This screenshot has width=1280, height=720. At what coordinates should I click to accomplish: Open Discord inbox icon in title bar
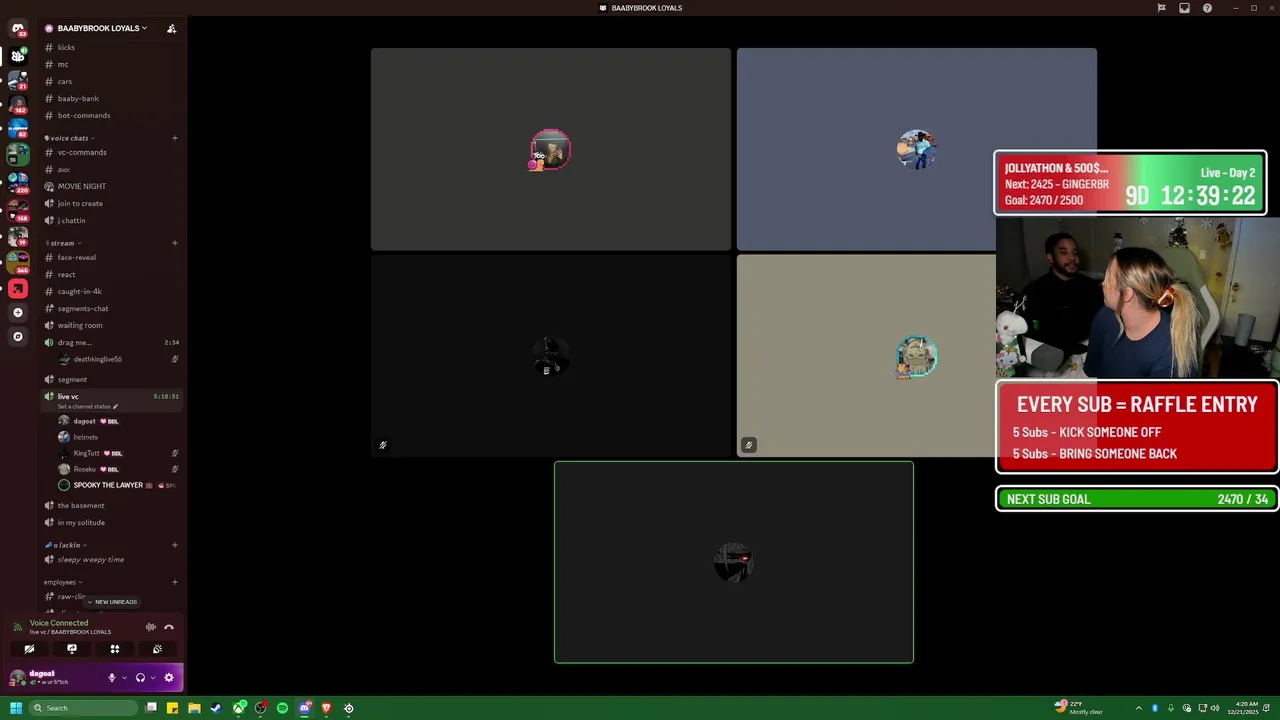tap(1184, 8)
